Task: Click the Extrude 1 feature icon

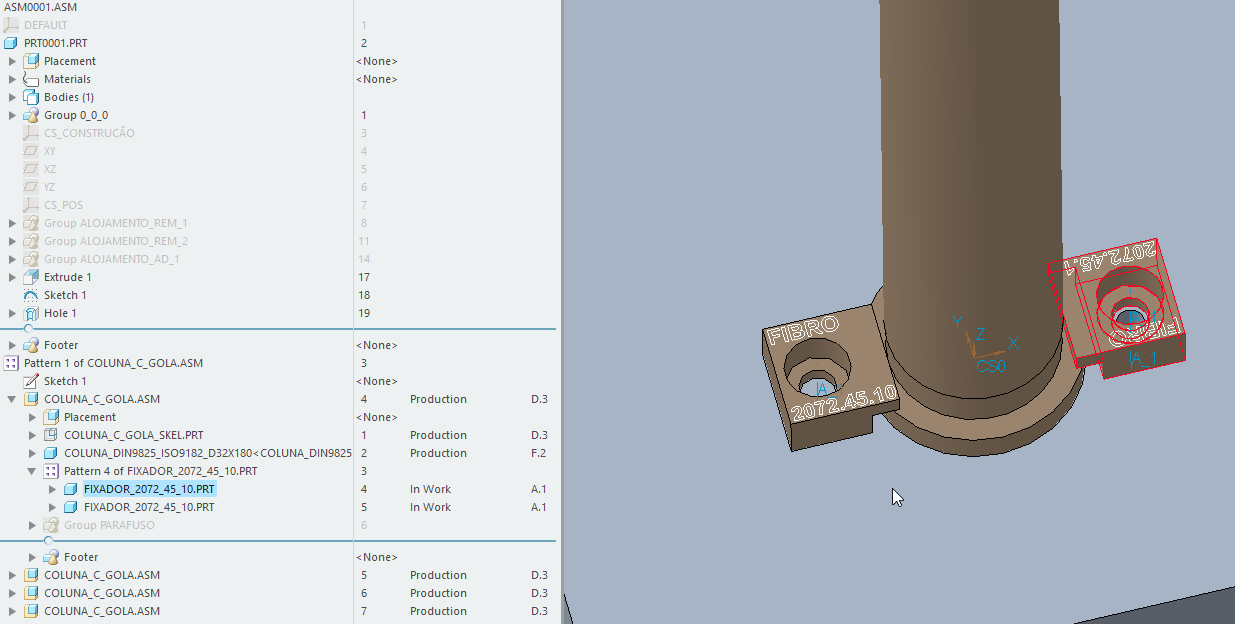Action: tap(31, 277)
